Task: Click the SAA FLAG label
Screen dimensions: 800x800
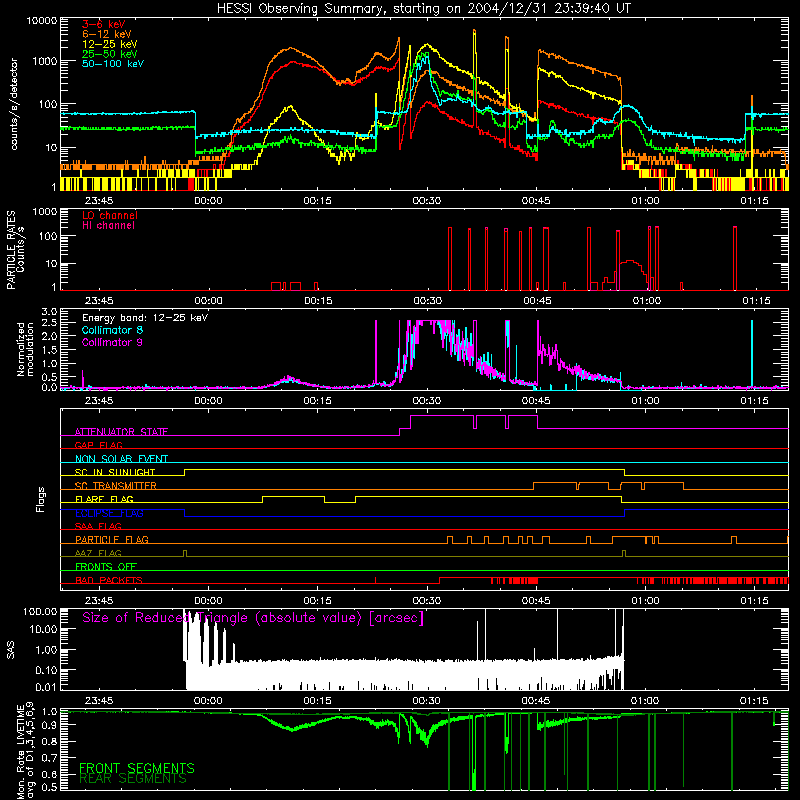Action: pyautogui.click(x=98, y=526)
